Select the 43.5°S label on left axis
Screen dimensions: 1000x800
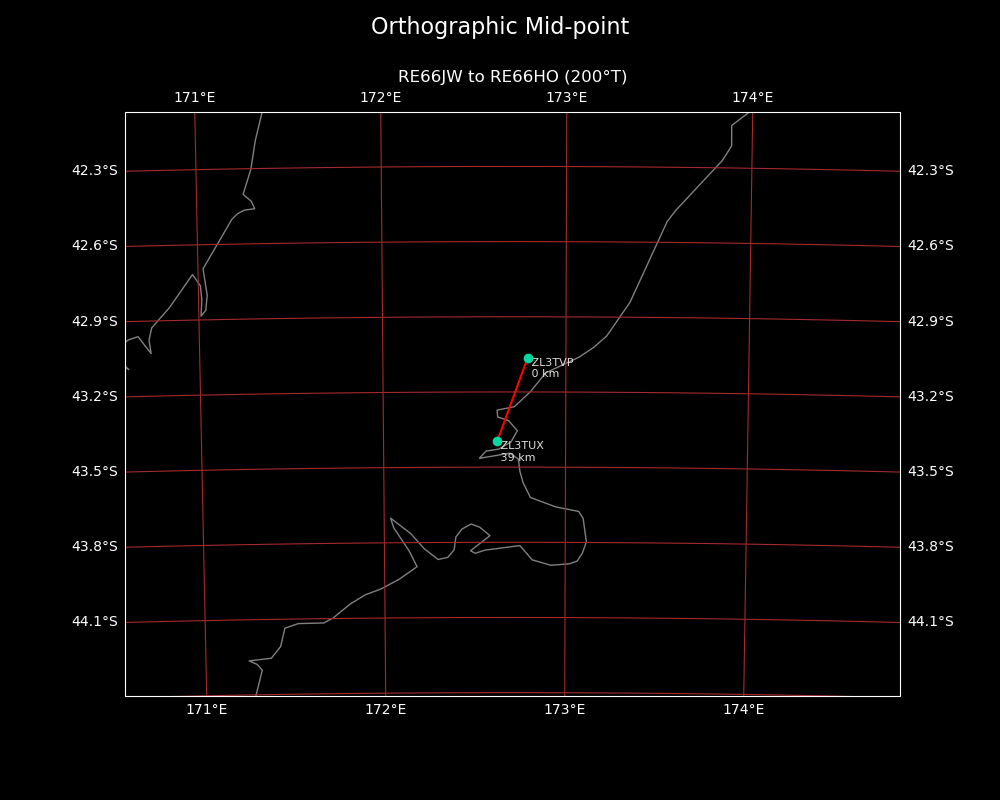pos(94,471)
